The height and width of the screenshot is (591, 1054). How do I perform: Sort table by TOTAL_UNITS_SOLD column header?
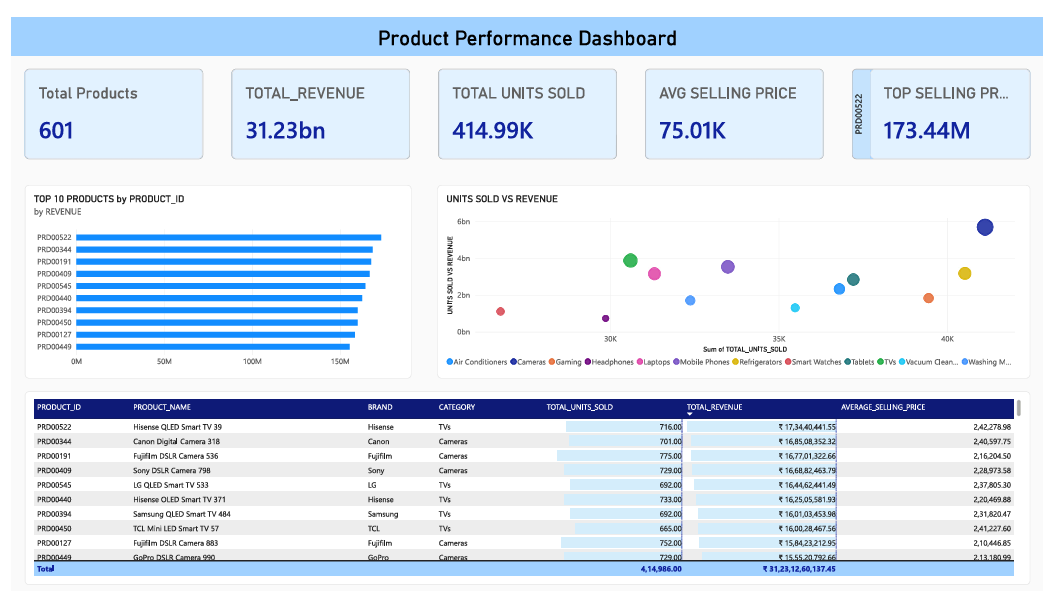(x=579, y=407)
